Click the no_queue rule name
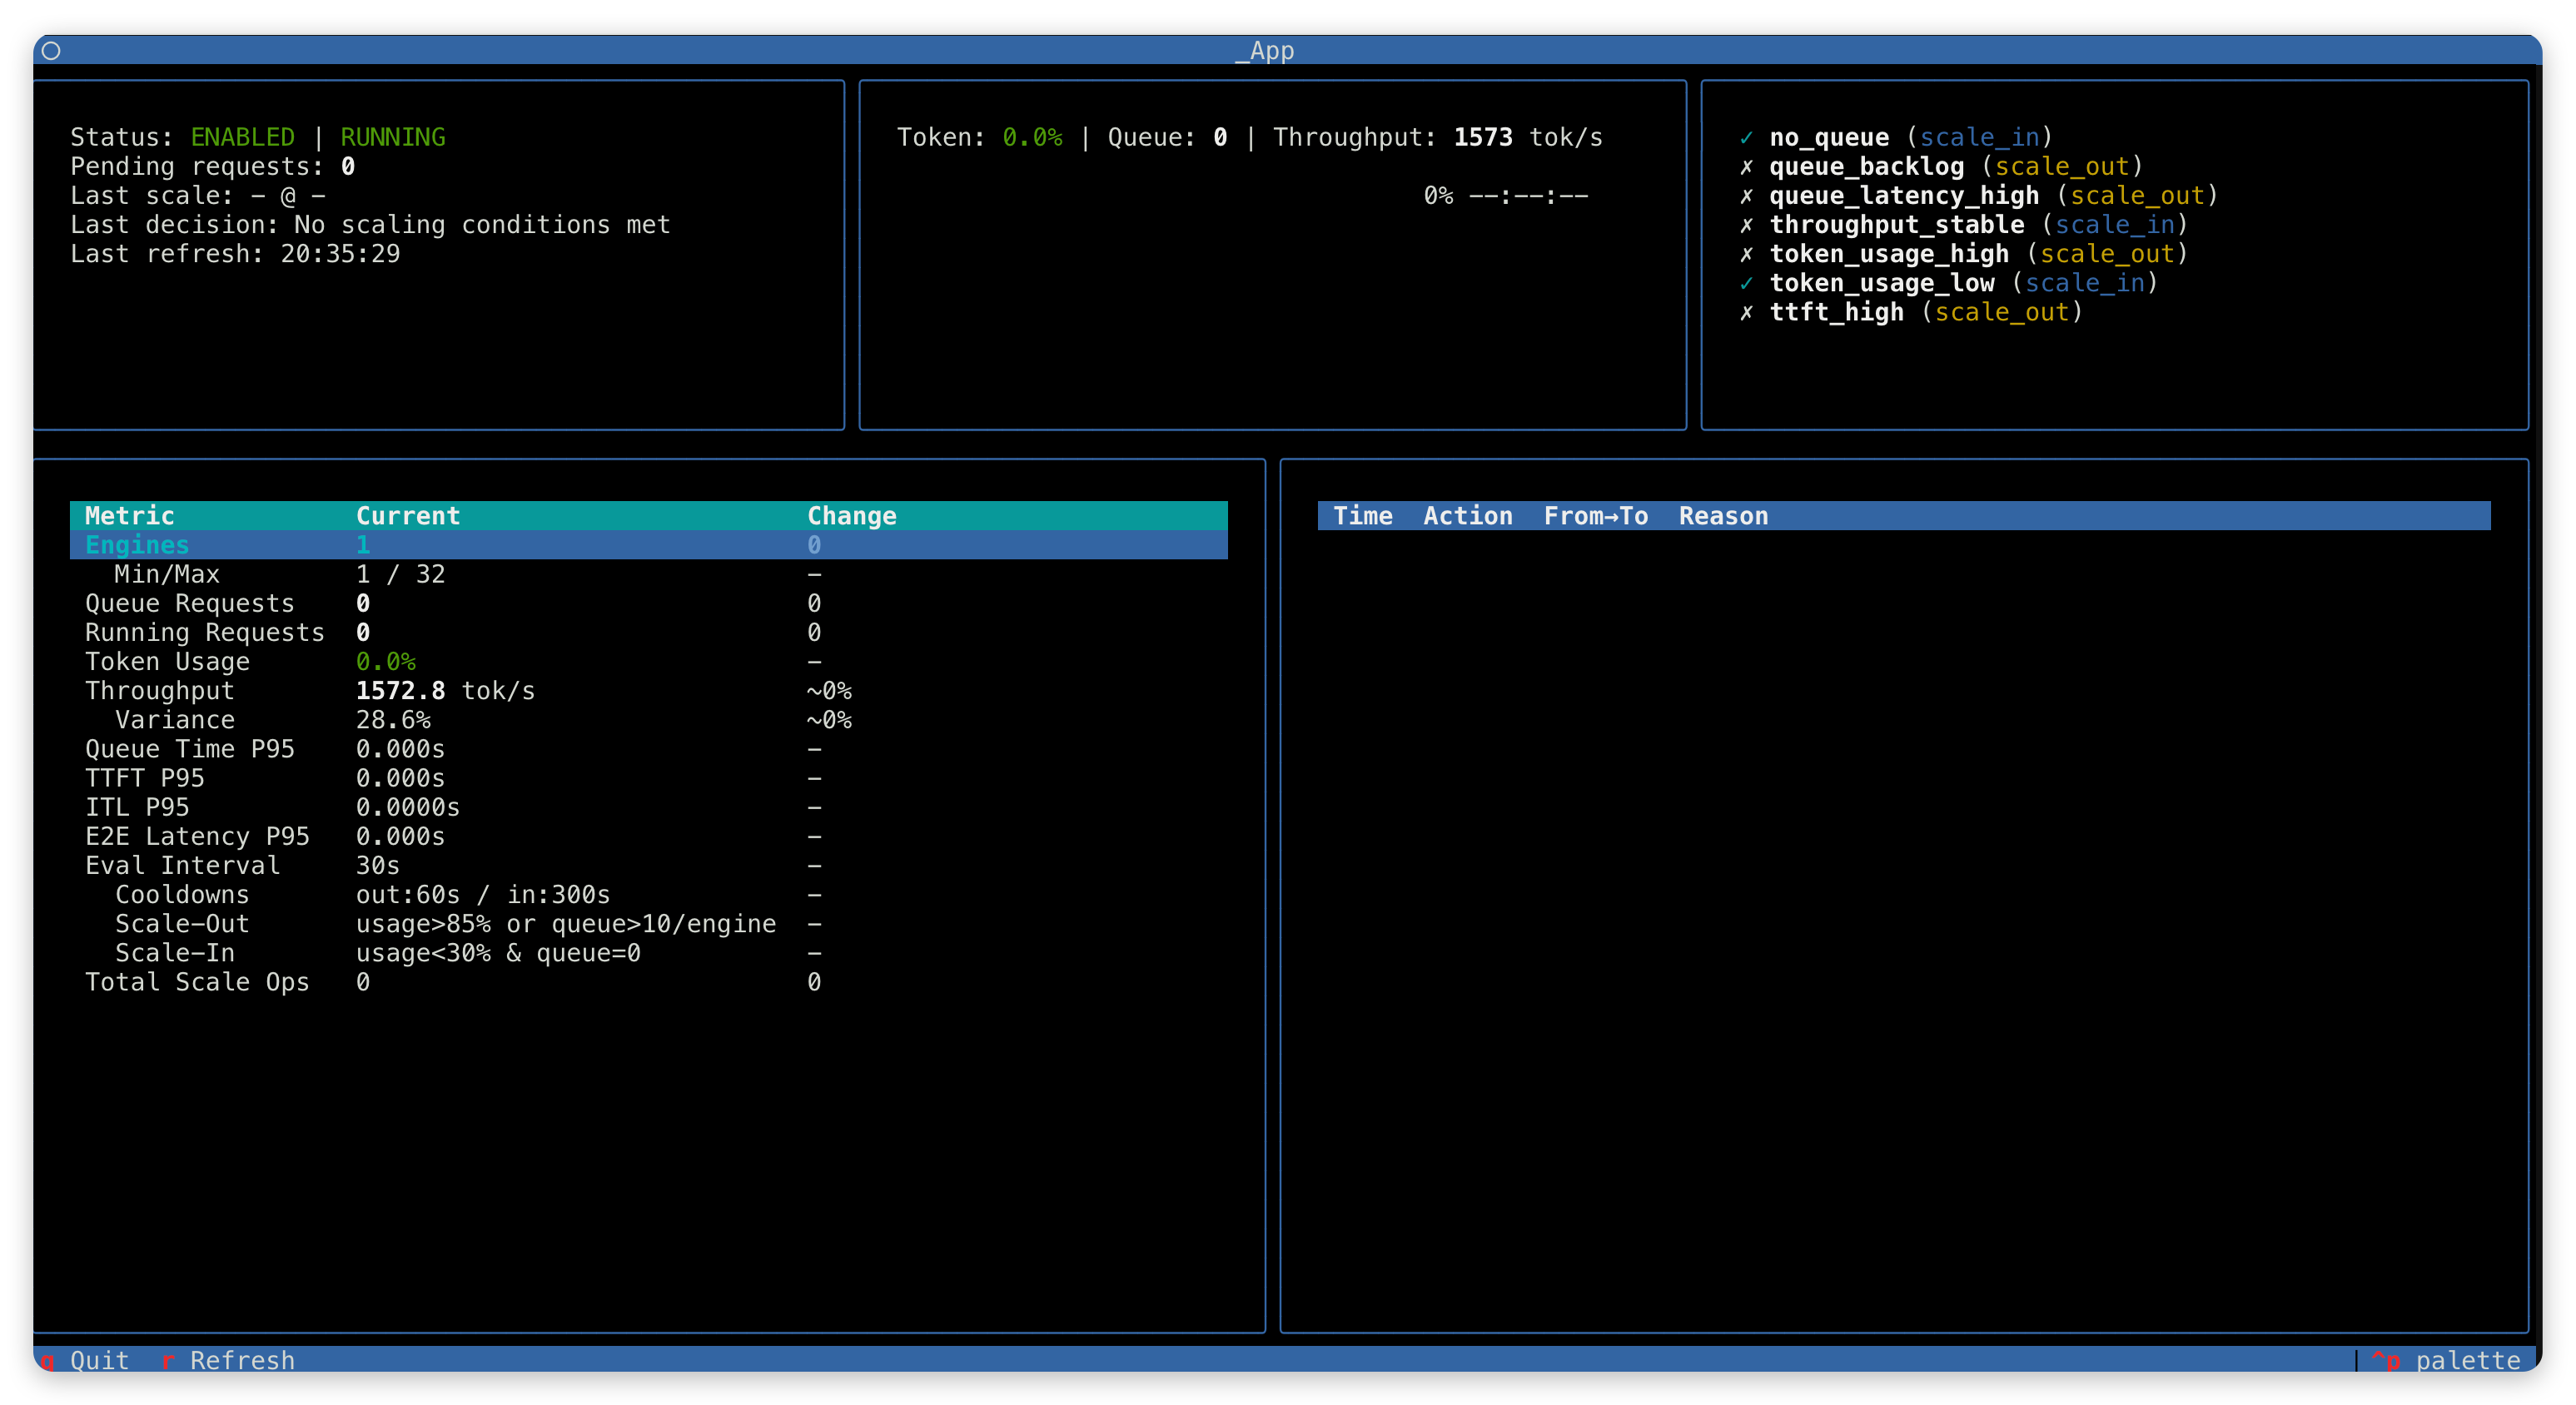 [1829, 137]
